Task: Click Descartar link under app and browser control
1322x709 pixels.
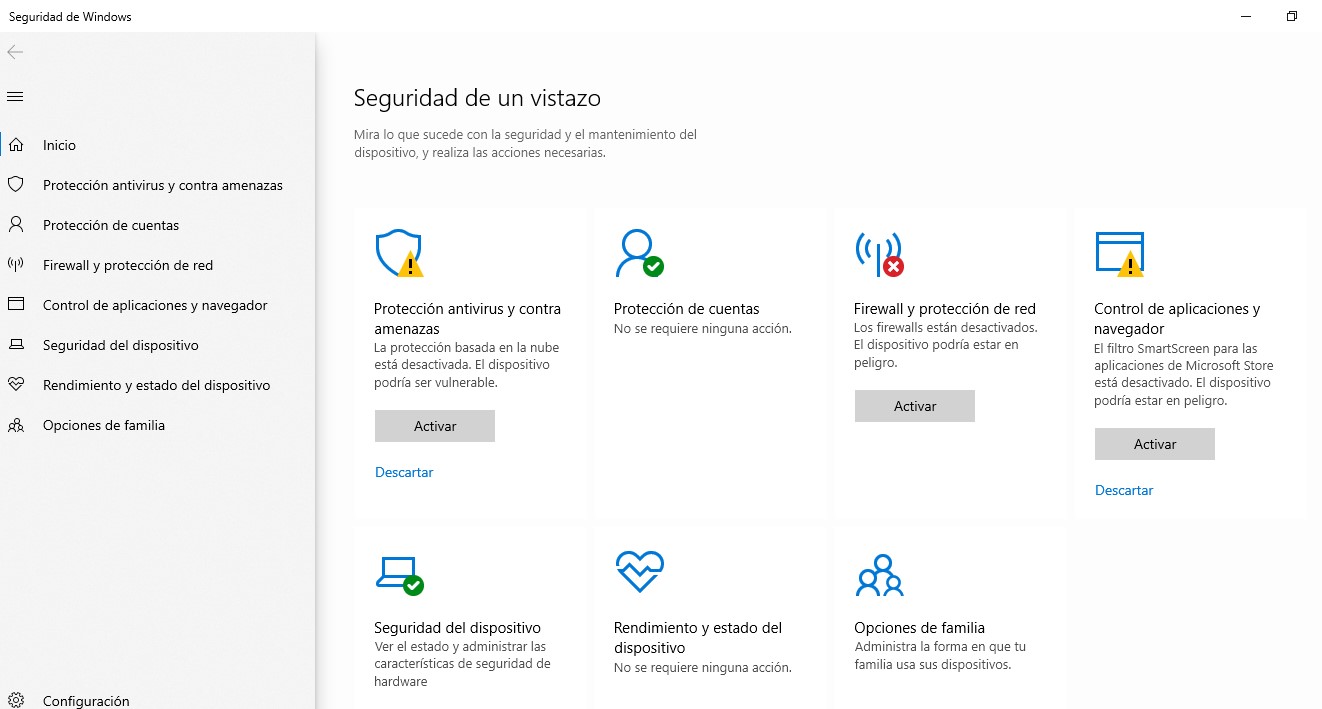Action: click(1124, 490)
